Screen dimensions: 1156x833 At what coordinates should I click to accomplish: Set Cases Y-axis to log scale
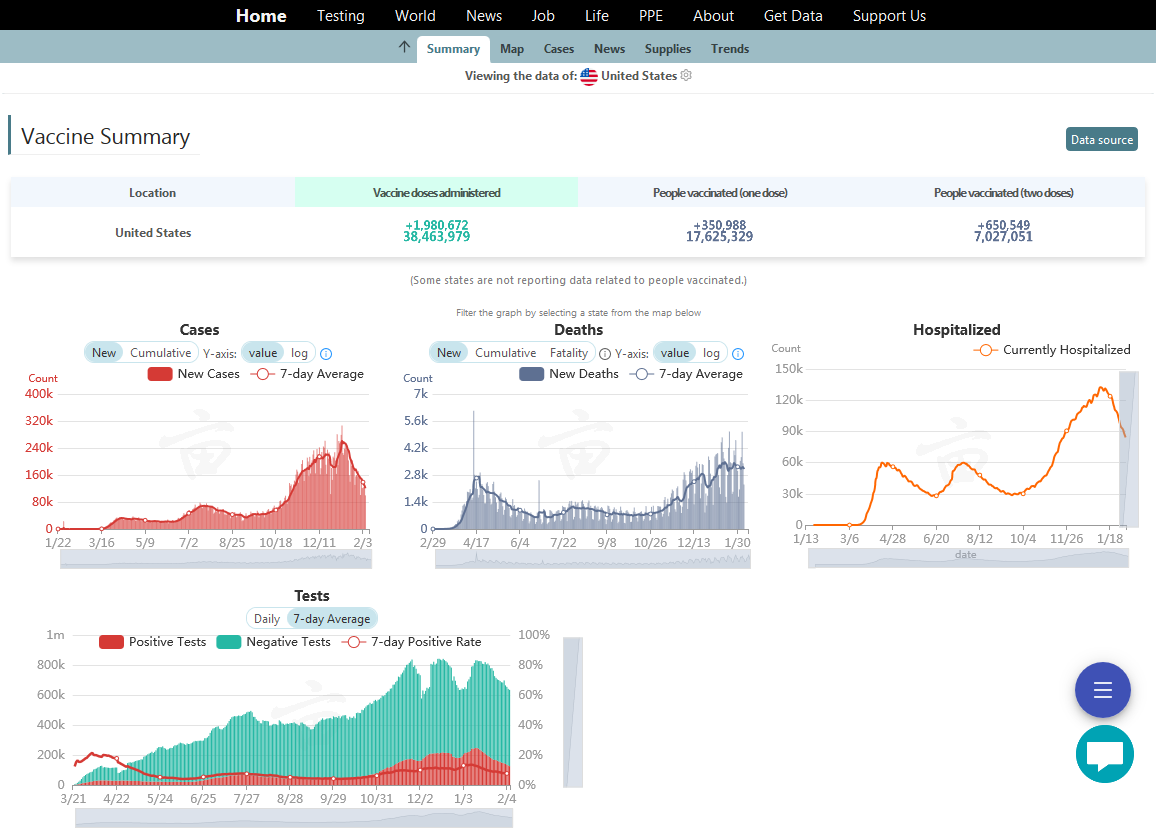point(299,353)
